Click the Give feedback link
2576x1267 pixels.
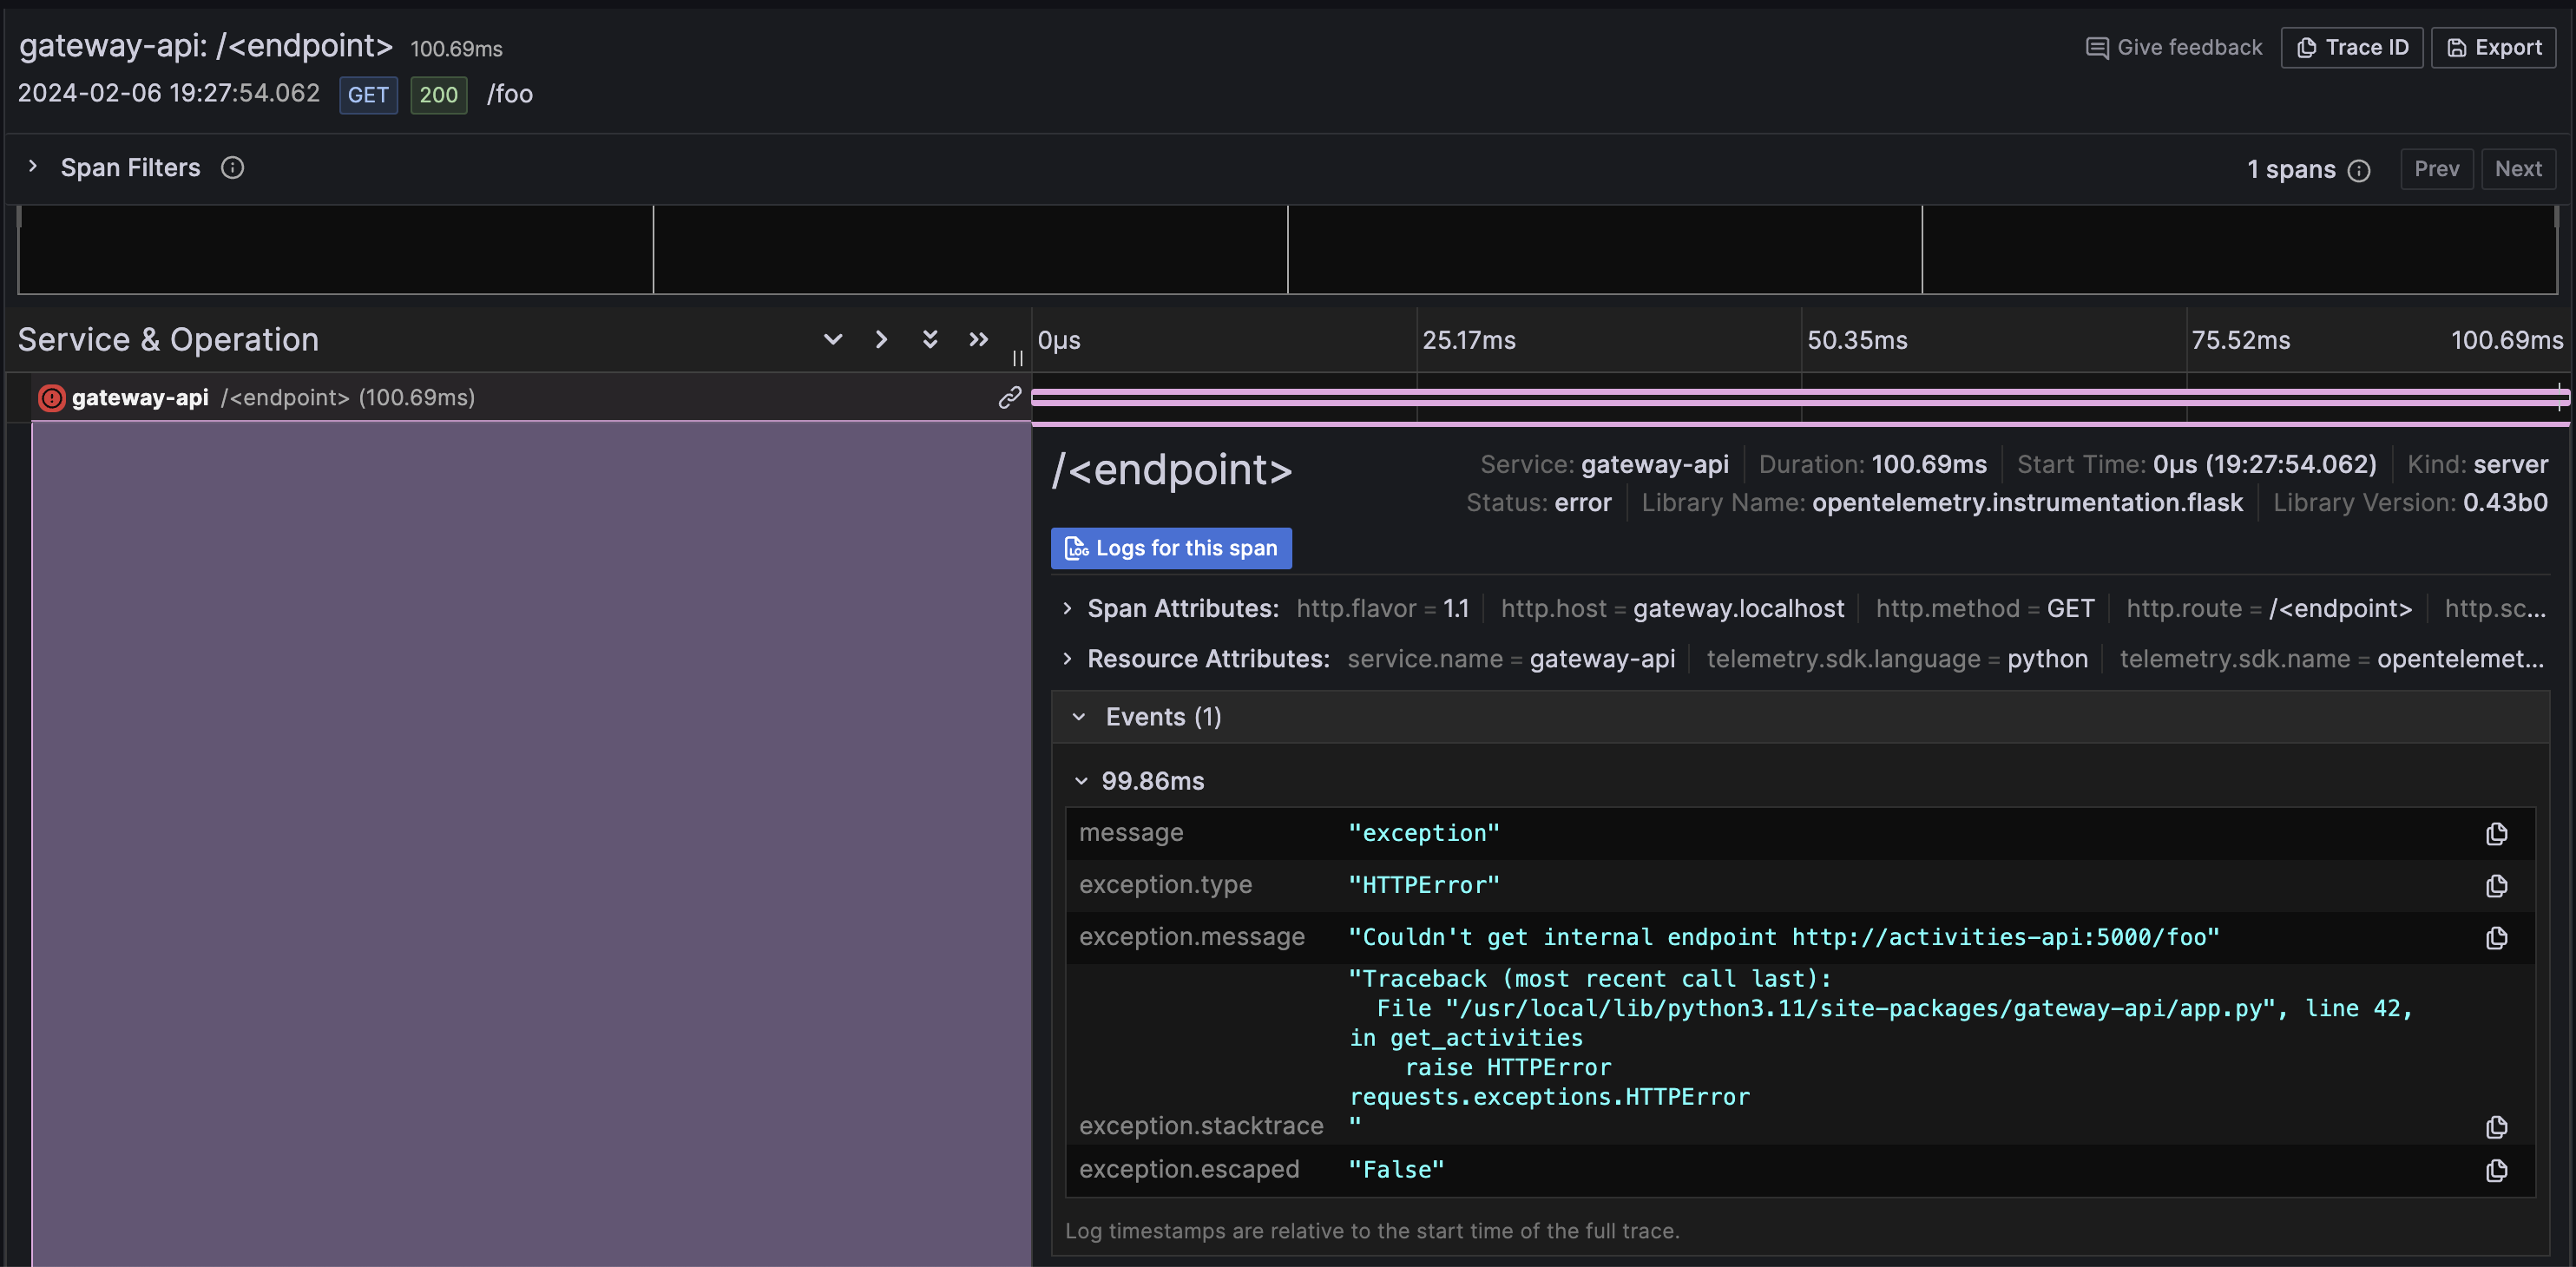[2174, 47]
